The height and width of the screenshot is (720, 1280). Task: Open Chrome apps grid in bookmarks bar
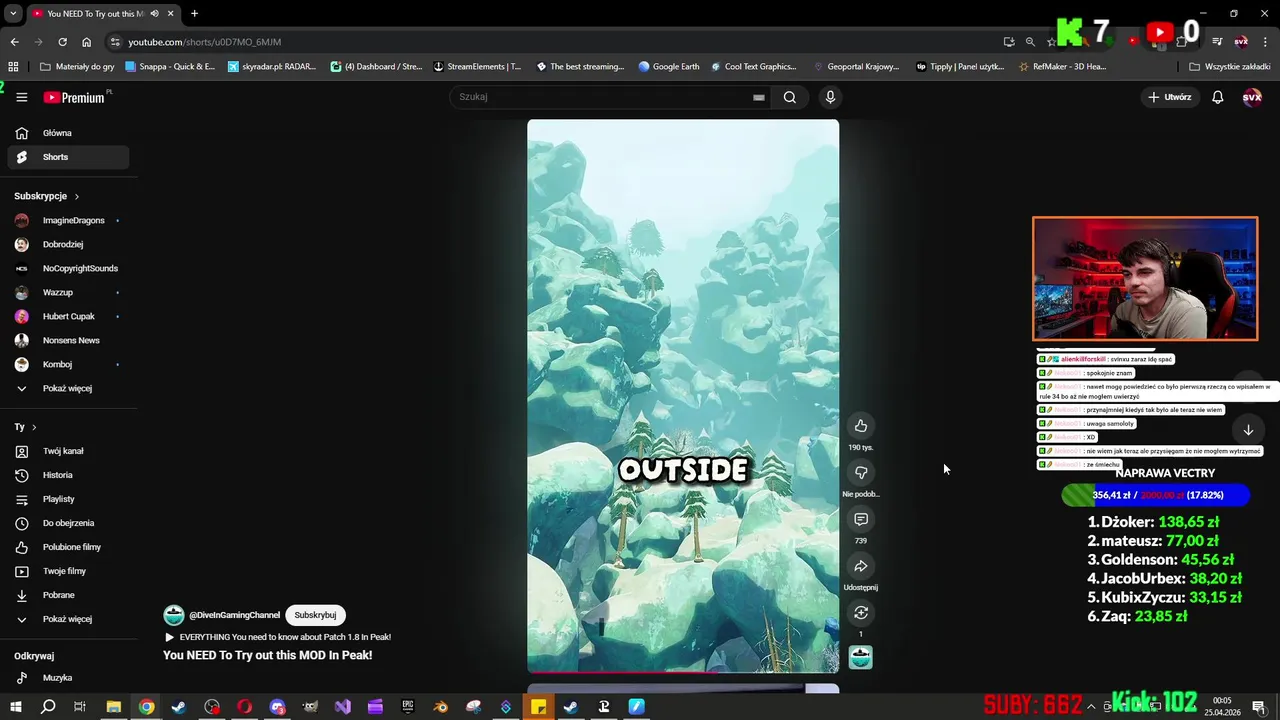[x=13, y=67]
